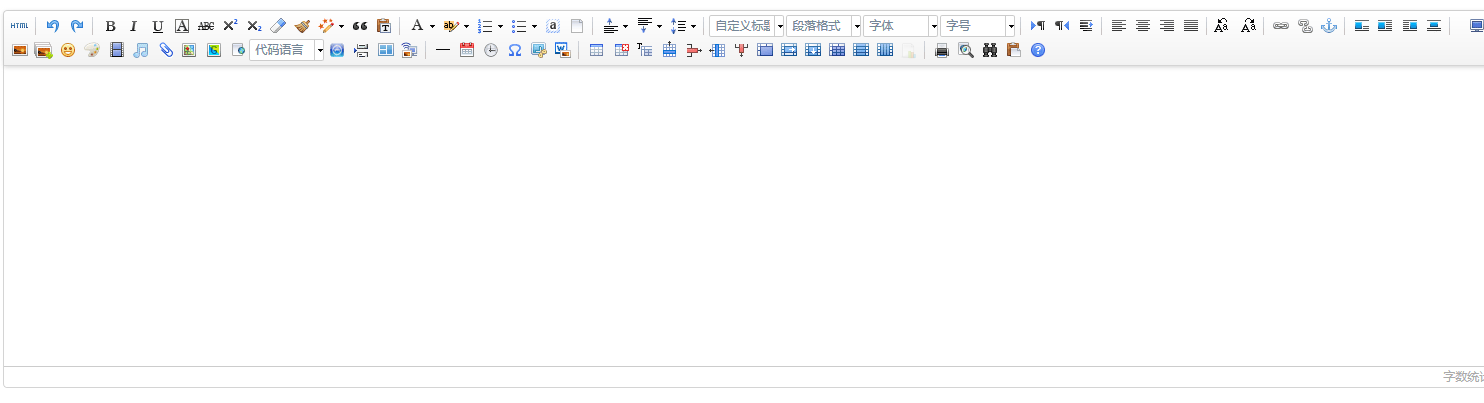Viewport: 1484px width, 403px height.
Task: Convert selected text to uppercase
Action: click(1221, 26)
